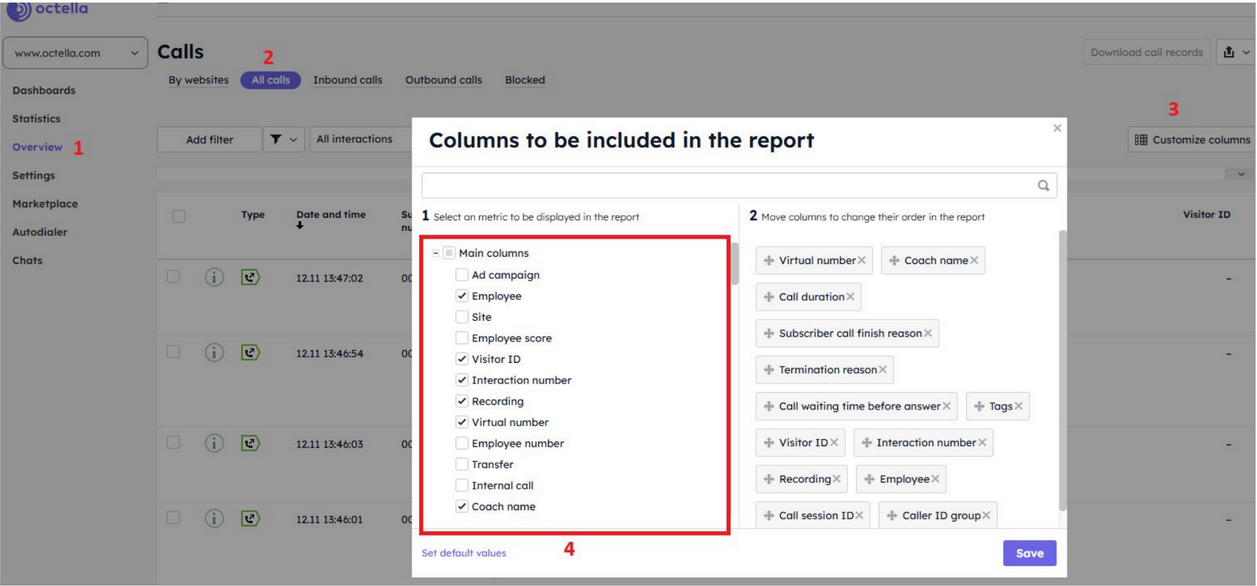Open Statistics in the left sidebar

tap(36, 119)
